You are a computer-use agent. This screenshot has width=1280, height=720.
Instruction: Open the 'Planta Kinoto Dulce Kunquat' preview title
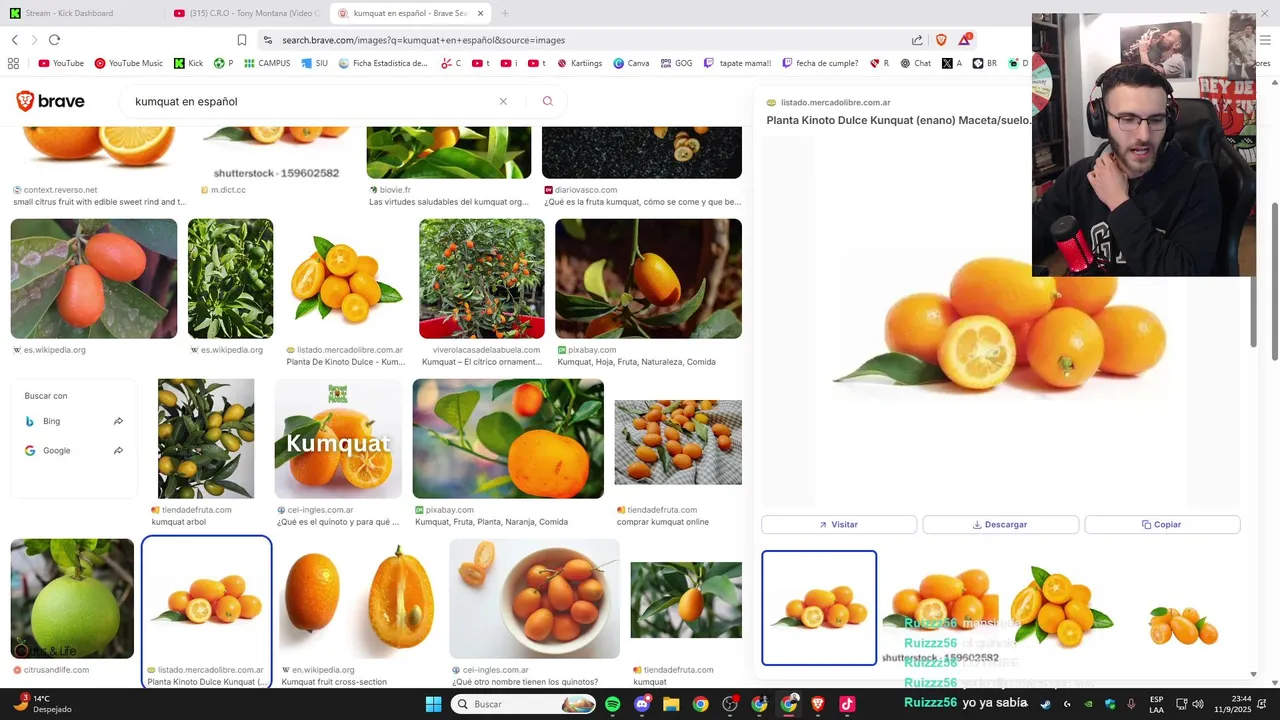[x=898, y=120]
